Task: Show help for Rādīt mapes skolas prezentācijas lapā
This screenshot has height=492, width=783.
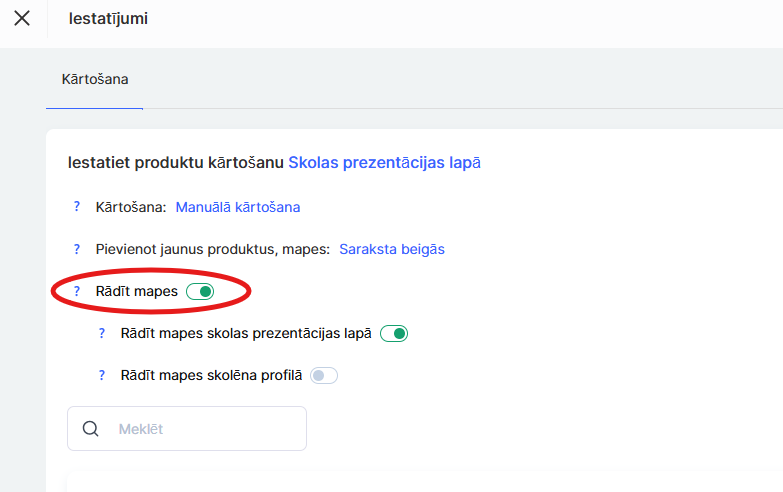Action: (x=101, y=334)
